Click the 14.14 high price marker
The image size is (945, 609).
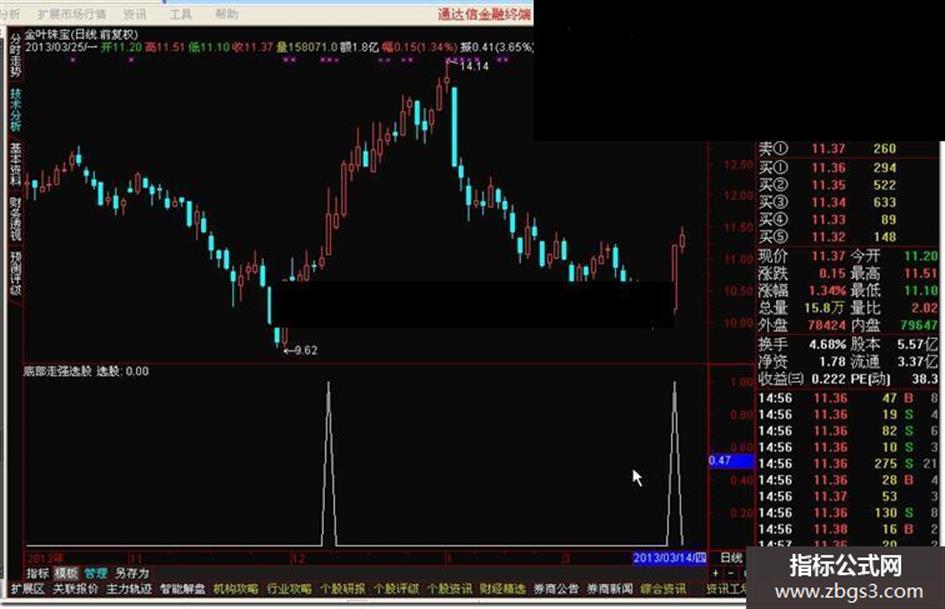click(x=474, y=66)
